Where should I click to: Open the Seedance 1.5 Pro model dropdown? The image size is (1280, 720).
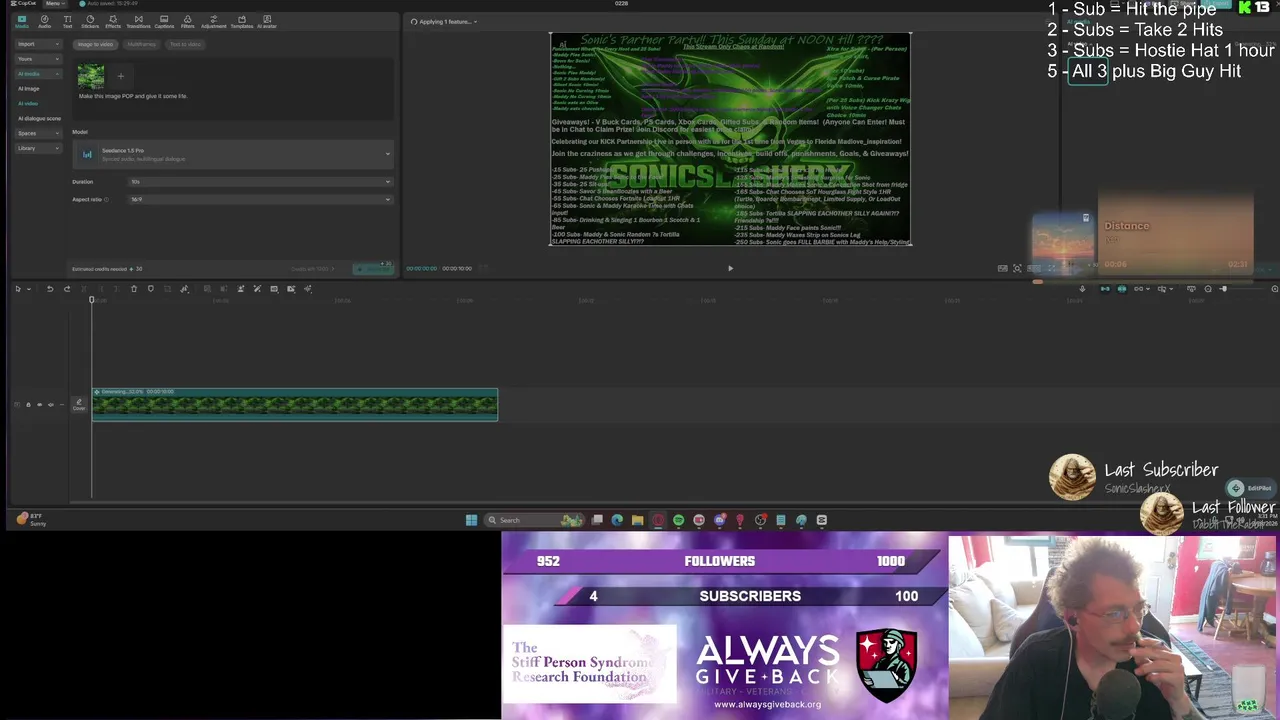pos(234,154)
